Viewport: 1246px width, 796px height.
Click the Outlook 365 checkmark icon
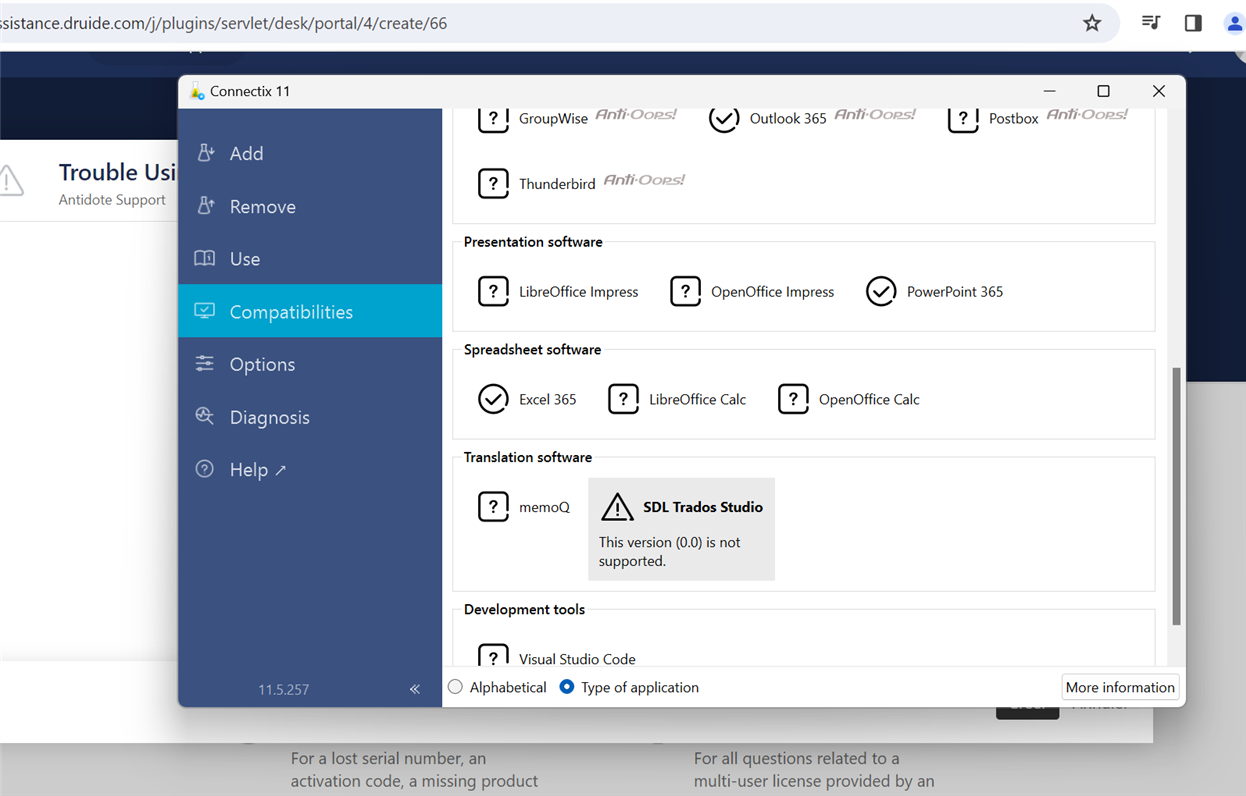724,119
